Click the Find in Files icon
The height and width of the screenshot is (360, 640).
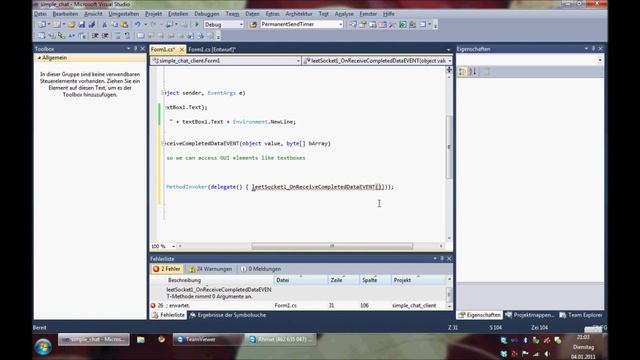click(x=253, y=24)
